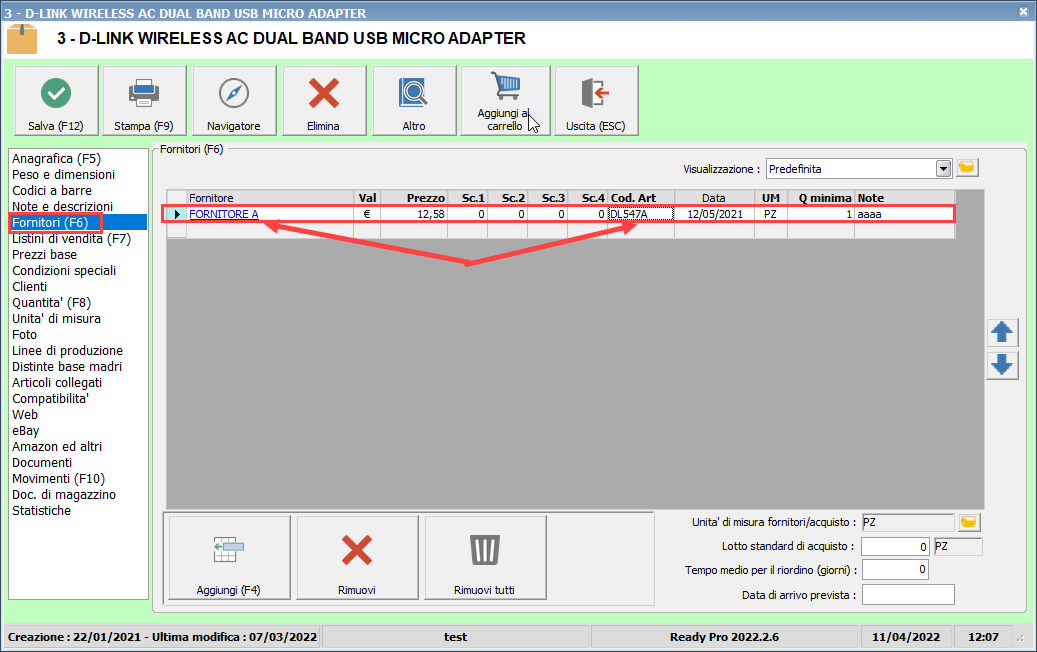Add the article via Aggiungi al carrello
Viewport: 1037px width, 652px height.
[505, 101]
